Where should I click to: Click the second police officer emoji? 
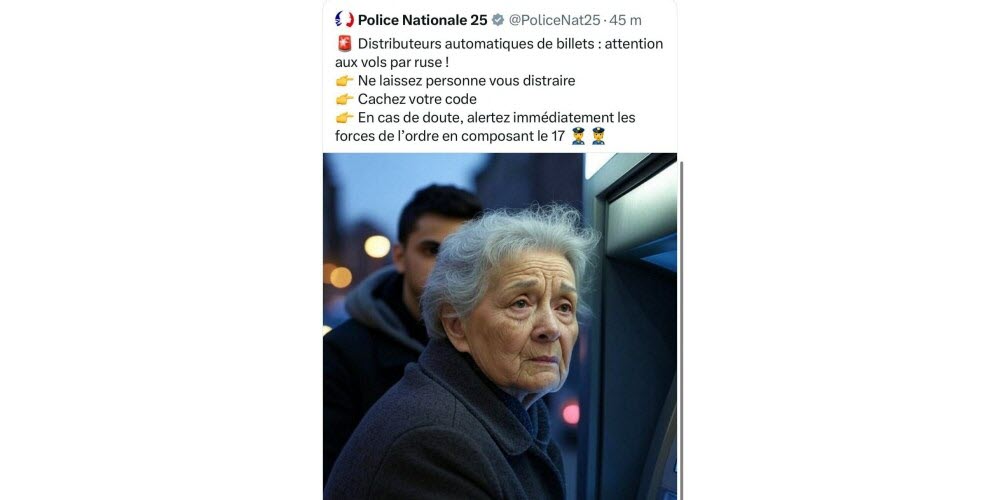click(598, 136)
